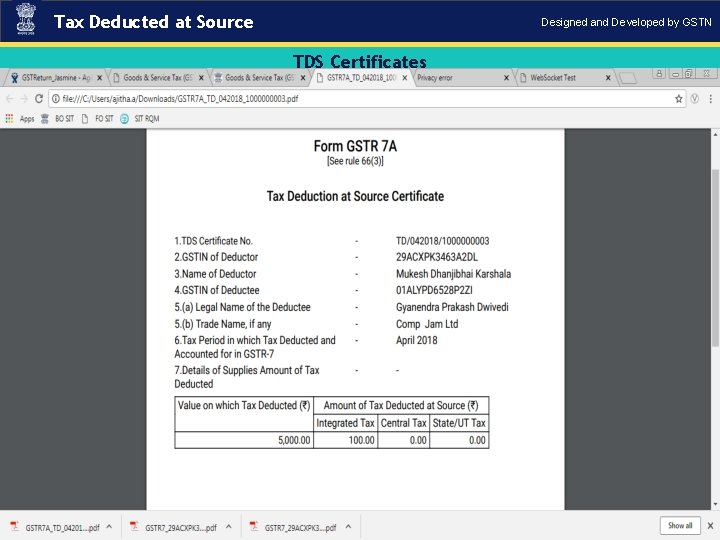Expand options for first GSTR7_29ACXPK3 download
Viewport: 720px width, 540px height.
point(229,527)
